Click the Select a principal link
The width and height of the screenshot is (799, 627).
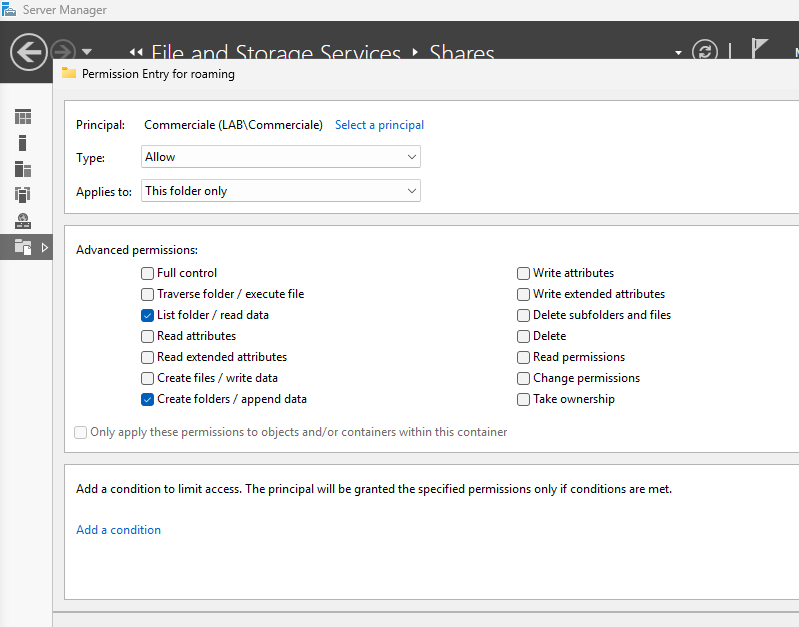[x=379, y=125]
